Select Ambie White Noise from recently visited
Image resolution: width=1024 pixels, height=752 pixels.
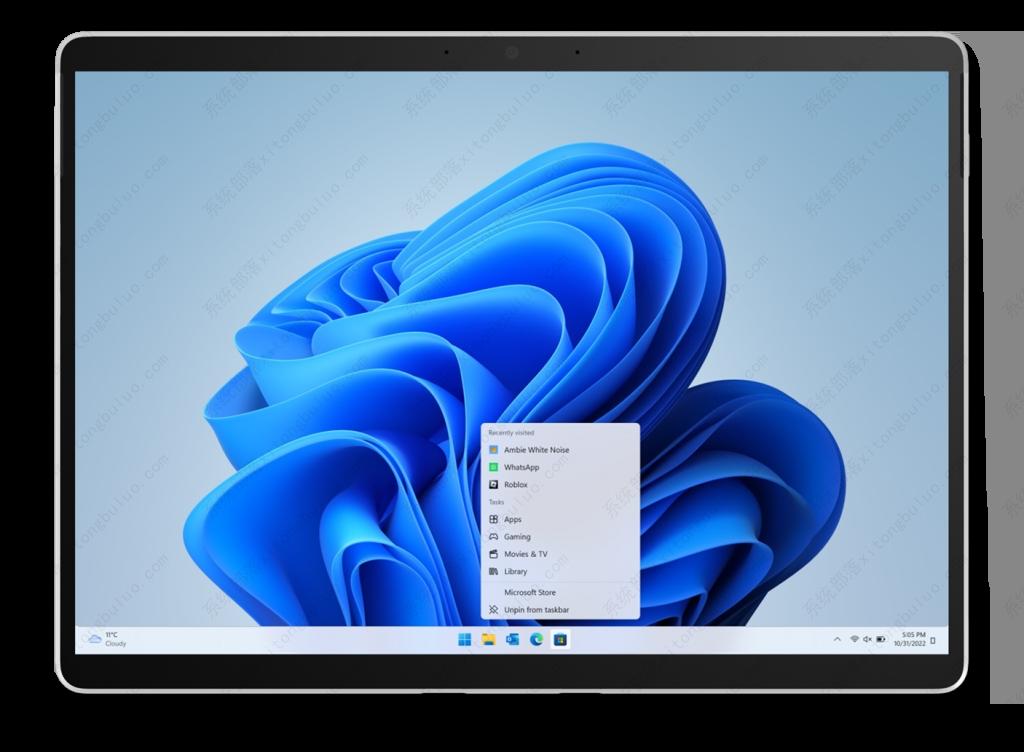pos(536,450)
